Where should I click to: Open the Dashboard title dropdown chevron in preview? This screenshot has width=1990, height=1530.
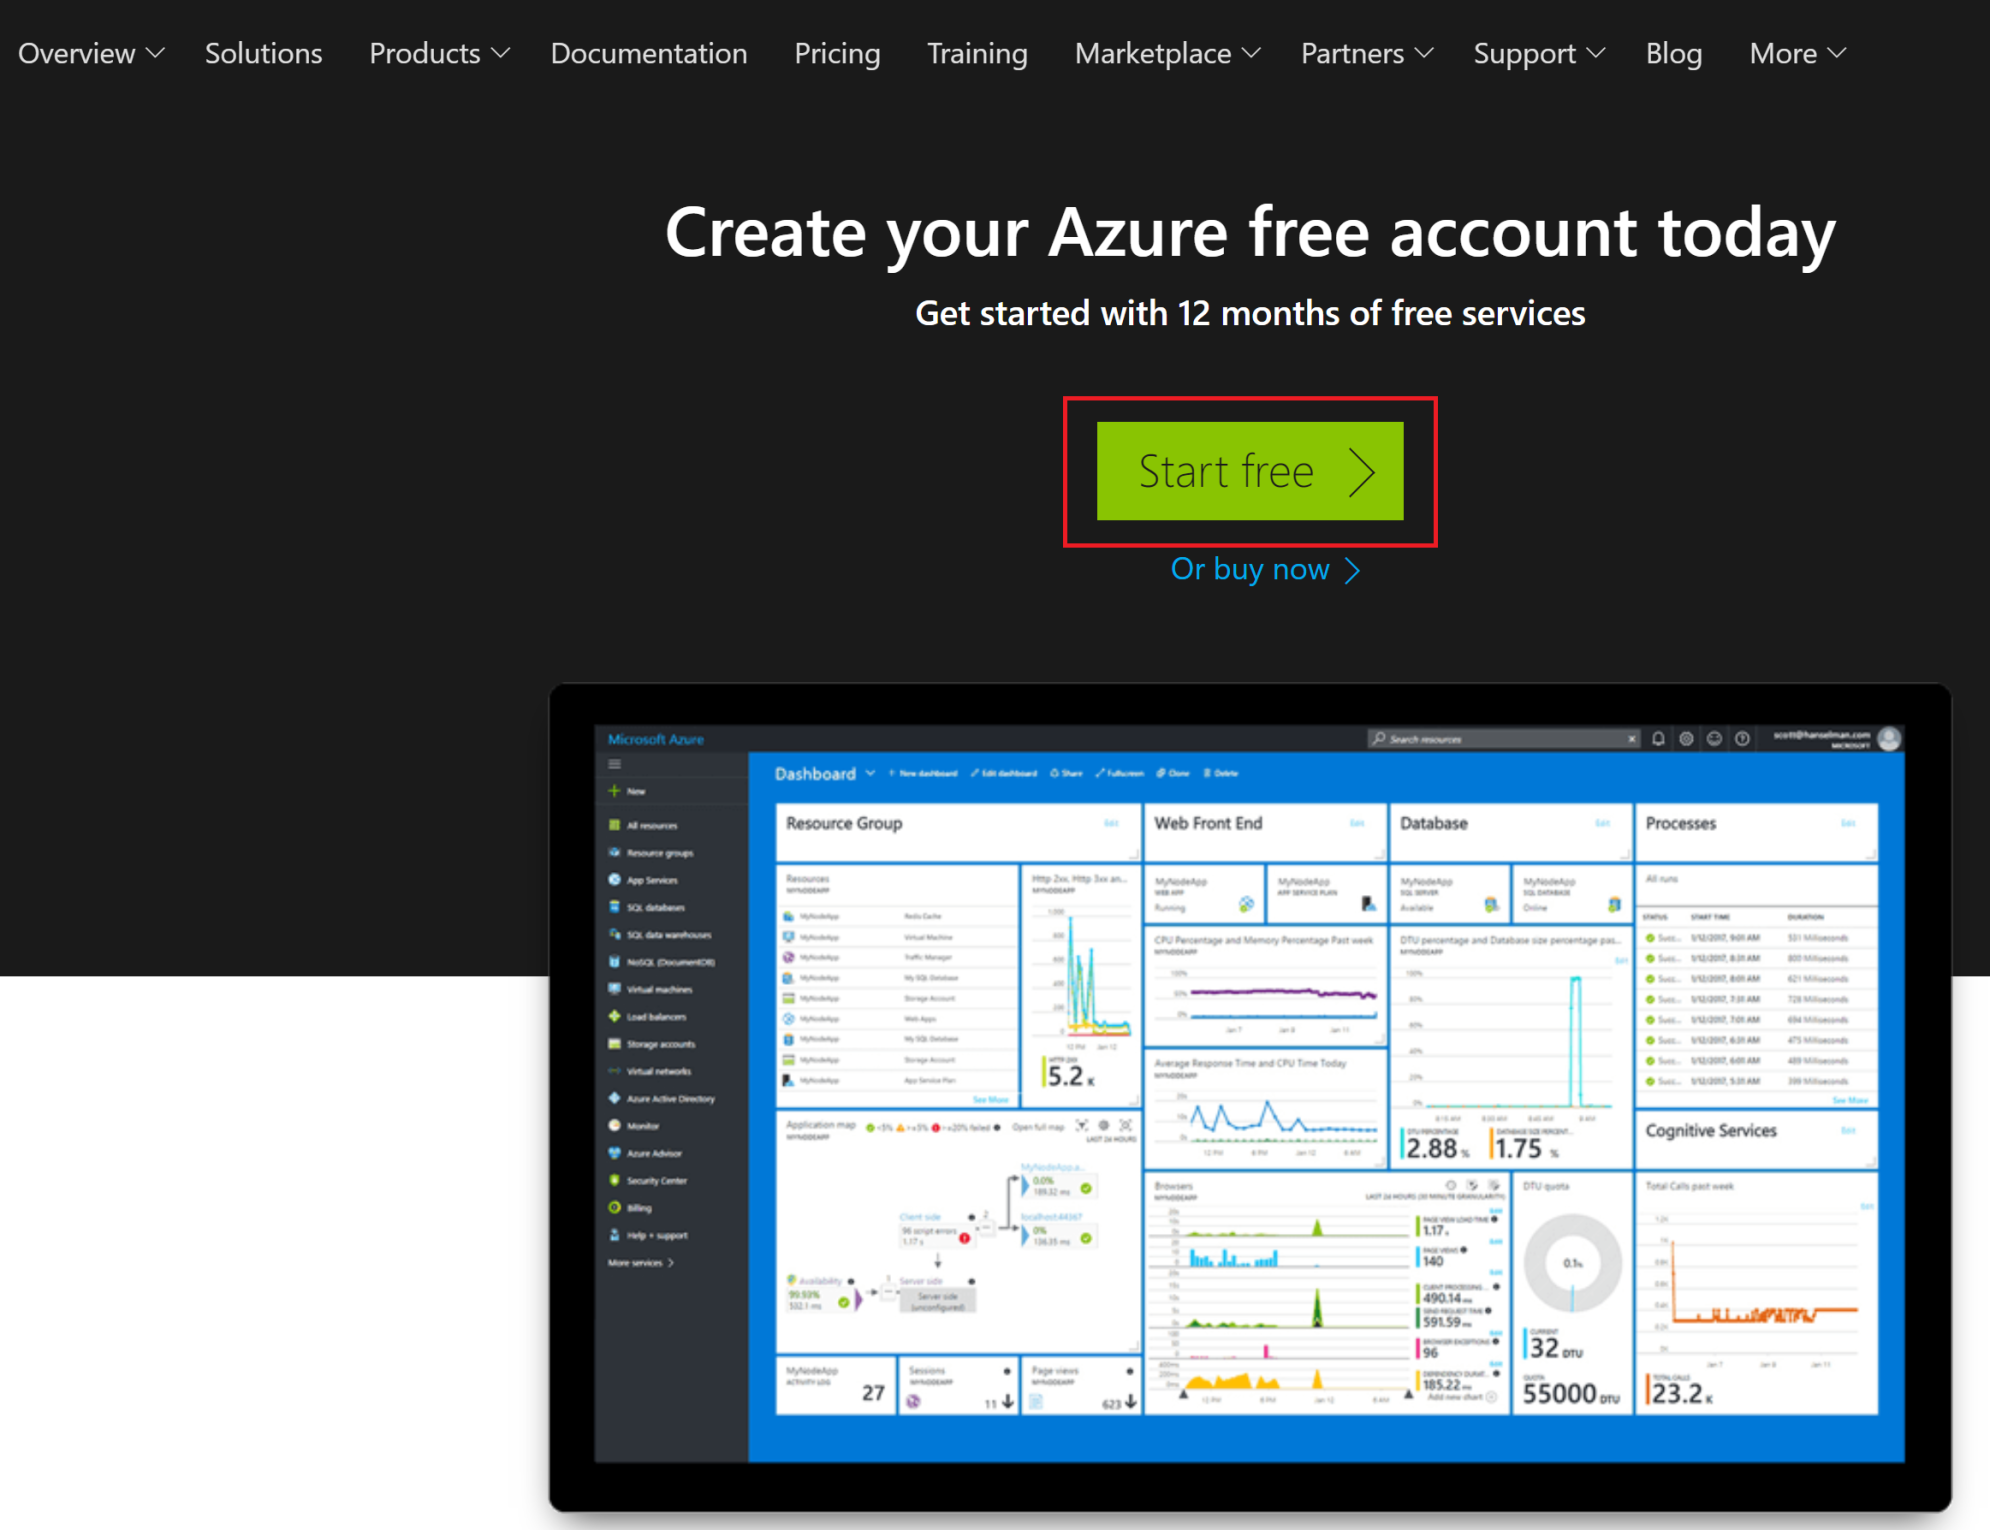(870, 773)
